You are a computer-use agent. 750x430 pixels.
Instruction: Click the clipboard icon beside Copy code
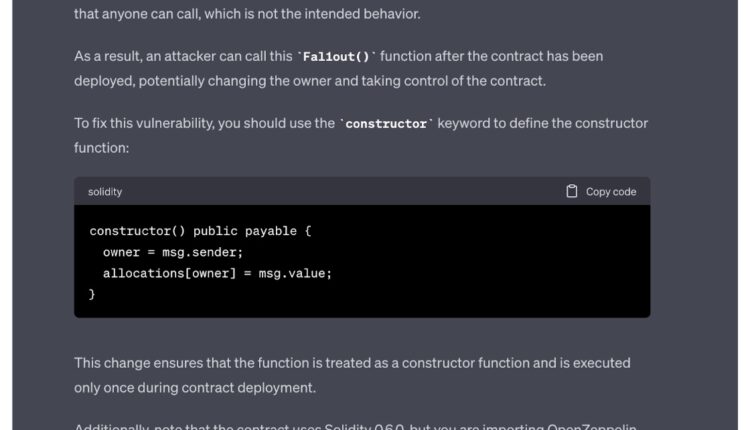coord(572,191)
